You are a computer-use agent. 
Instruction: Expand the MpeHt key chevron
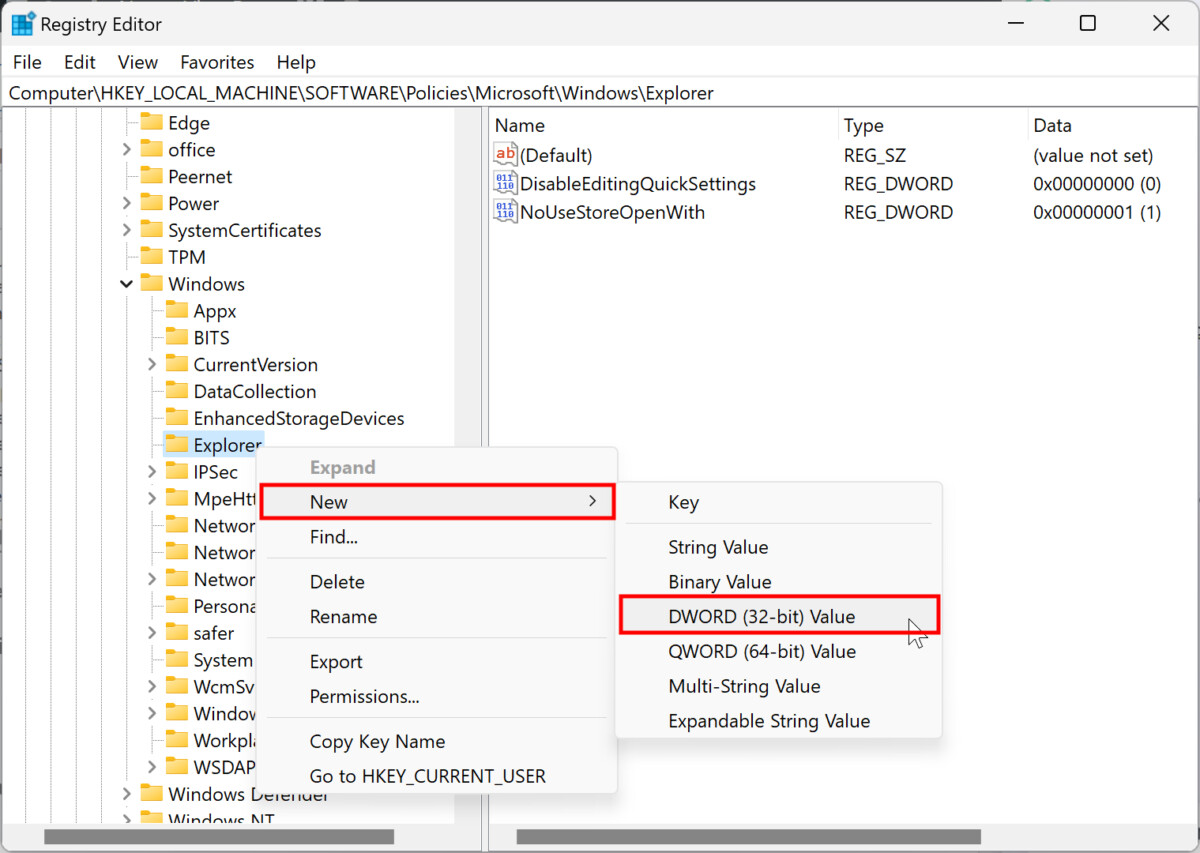pos(152,498)
